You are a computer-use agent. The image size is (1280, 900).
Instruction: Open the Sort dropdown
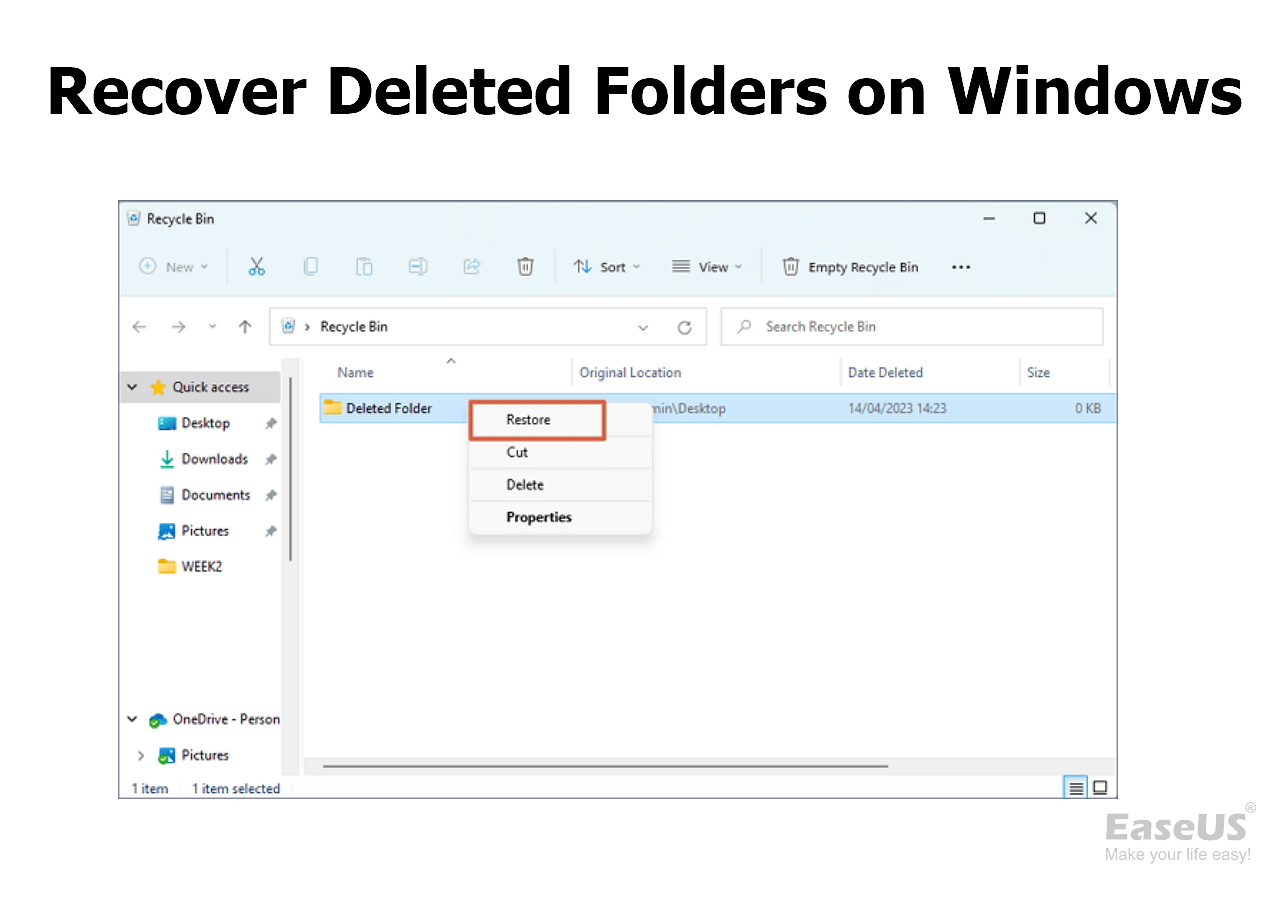607,267
